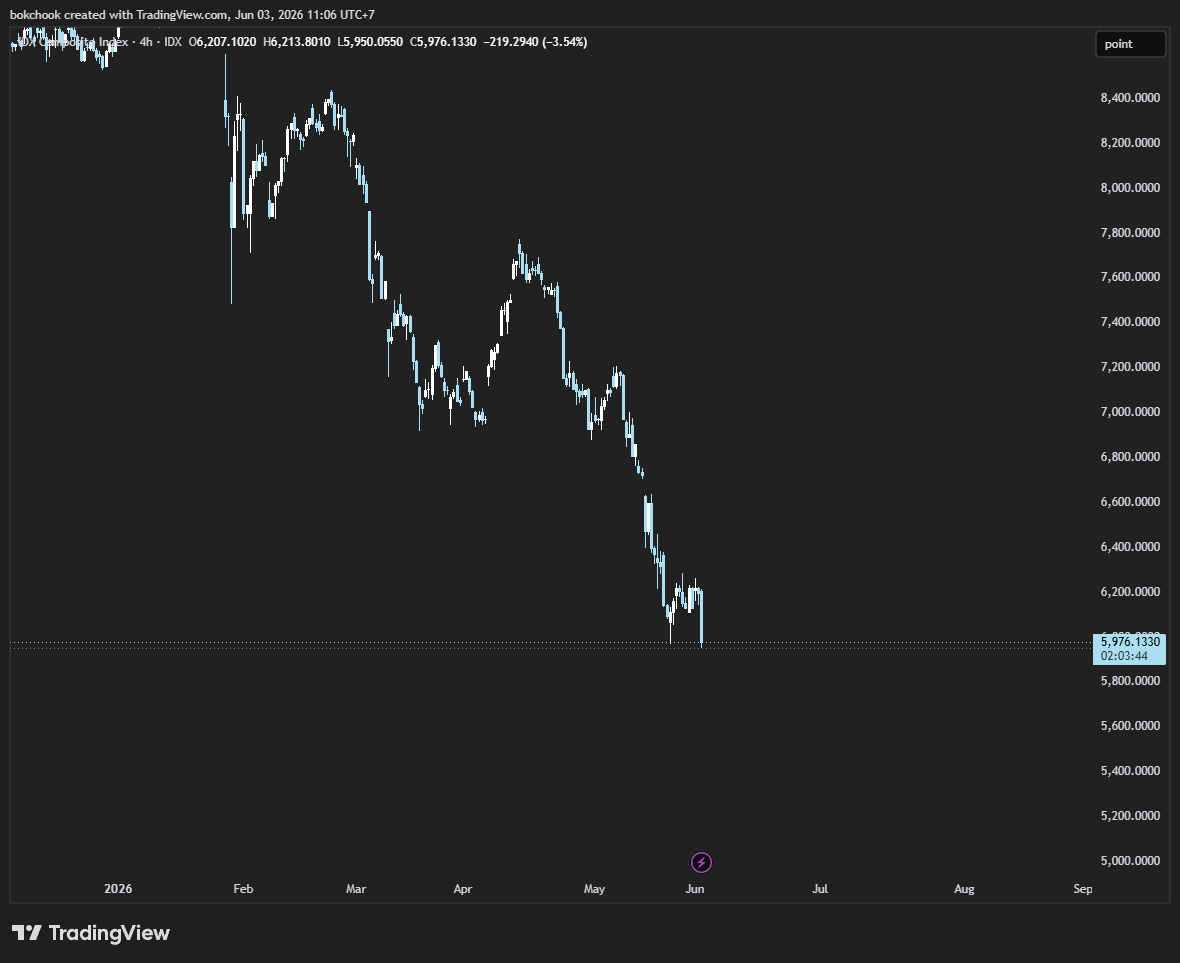
Task: Click the 6,800.0000 price axis label
Action: (x=1130, y=457)
